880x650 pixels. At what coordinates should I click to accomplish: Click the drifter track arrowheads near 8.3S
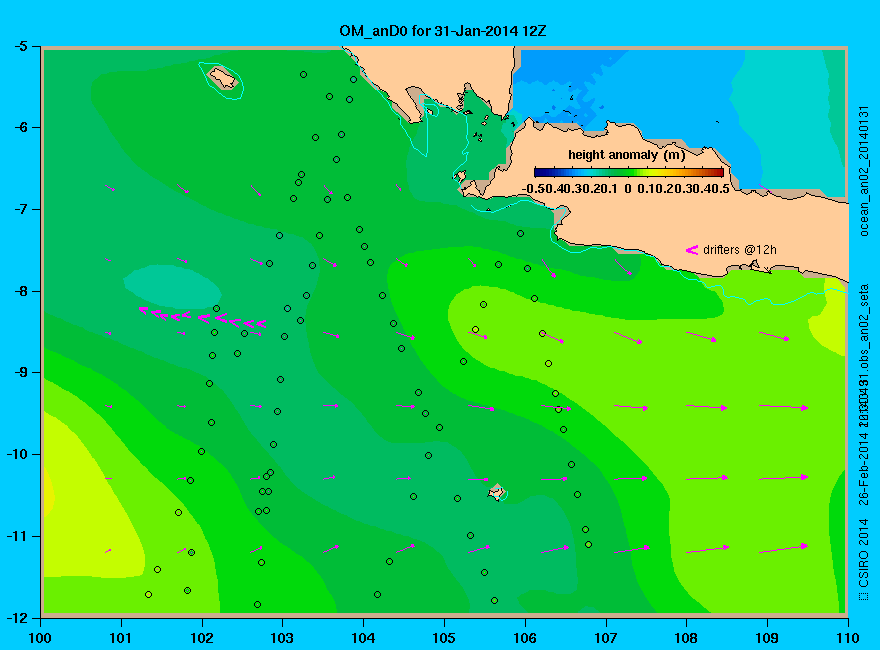tap(202, 317)
